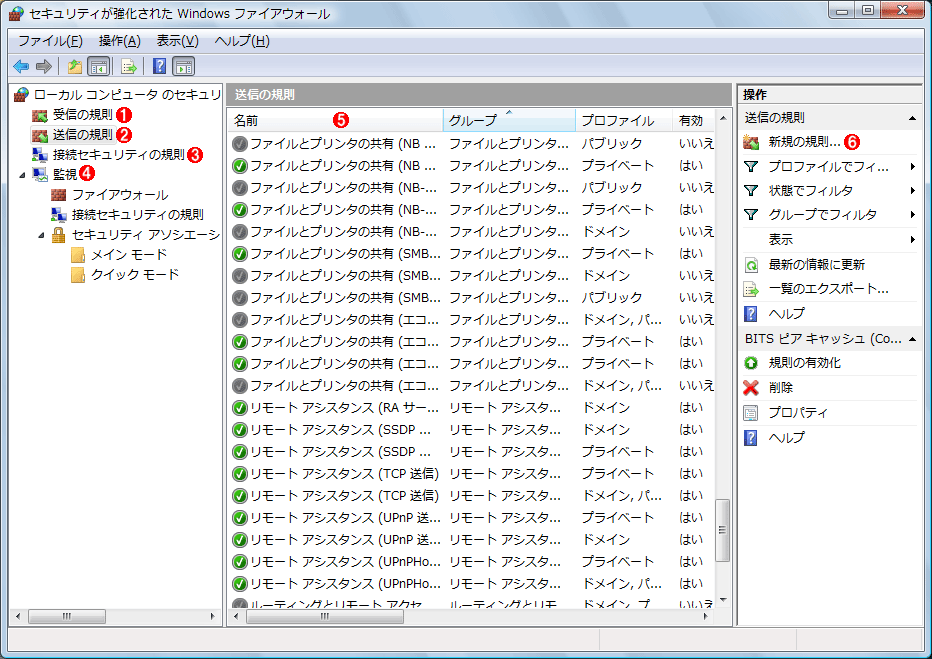Click the rules list scroll-right arrow
This screenshot has height=659, width=932.
coord(706,616)
